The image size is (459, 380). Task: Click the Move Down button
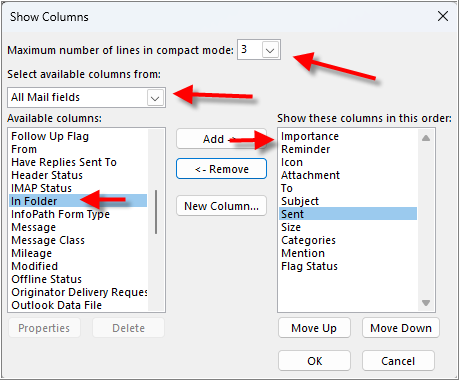point(401,328)
